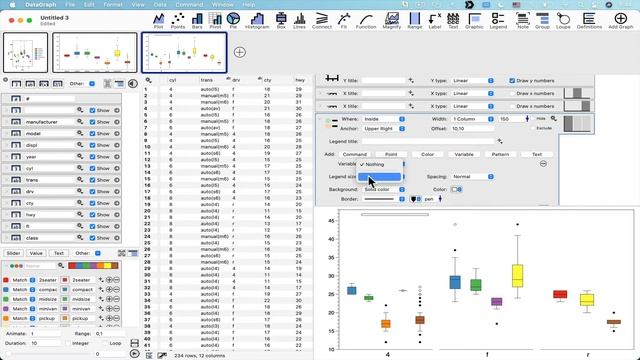Add a new graph with plus circle
This screenshot has height=360, width=640.
coord(240,52)
